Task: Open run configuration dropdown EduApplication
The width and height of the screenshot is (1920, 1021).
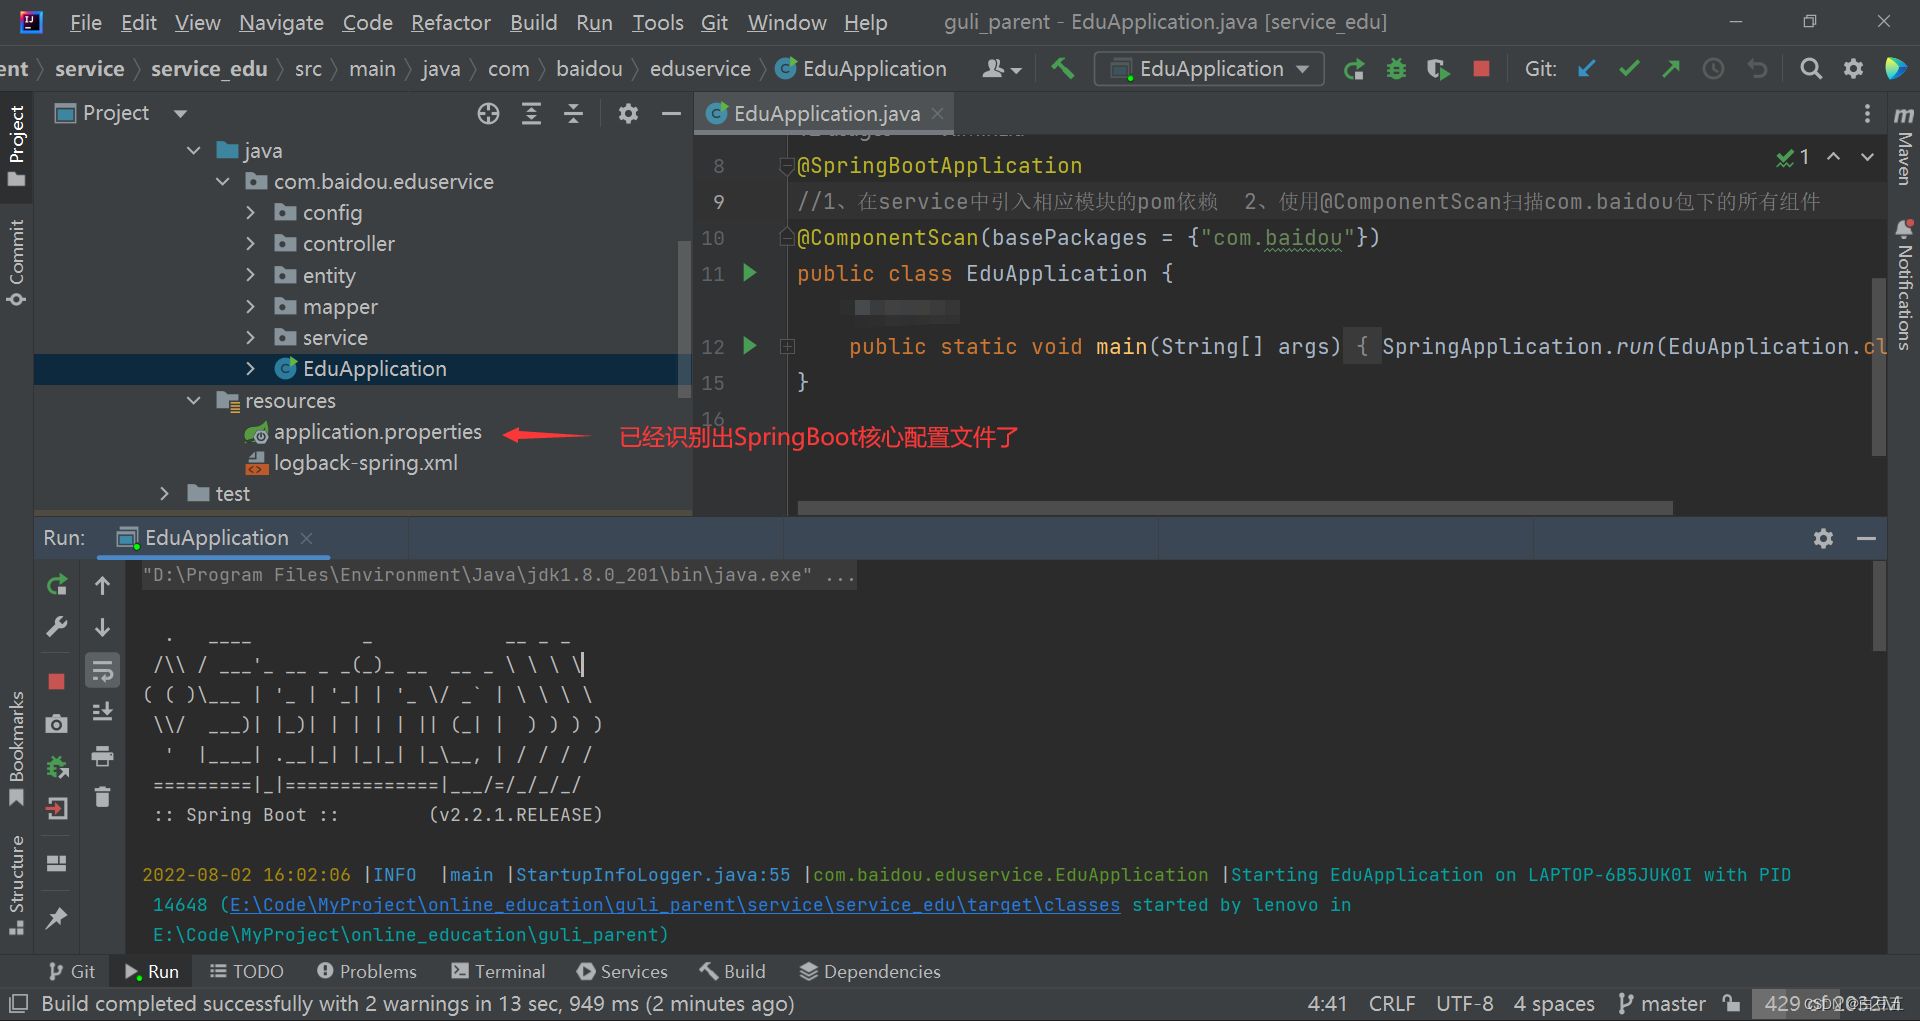Action: 1209,69
